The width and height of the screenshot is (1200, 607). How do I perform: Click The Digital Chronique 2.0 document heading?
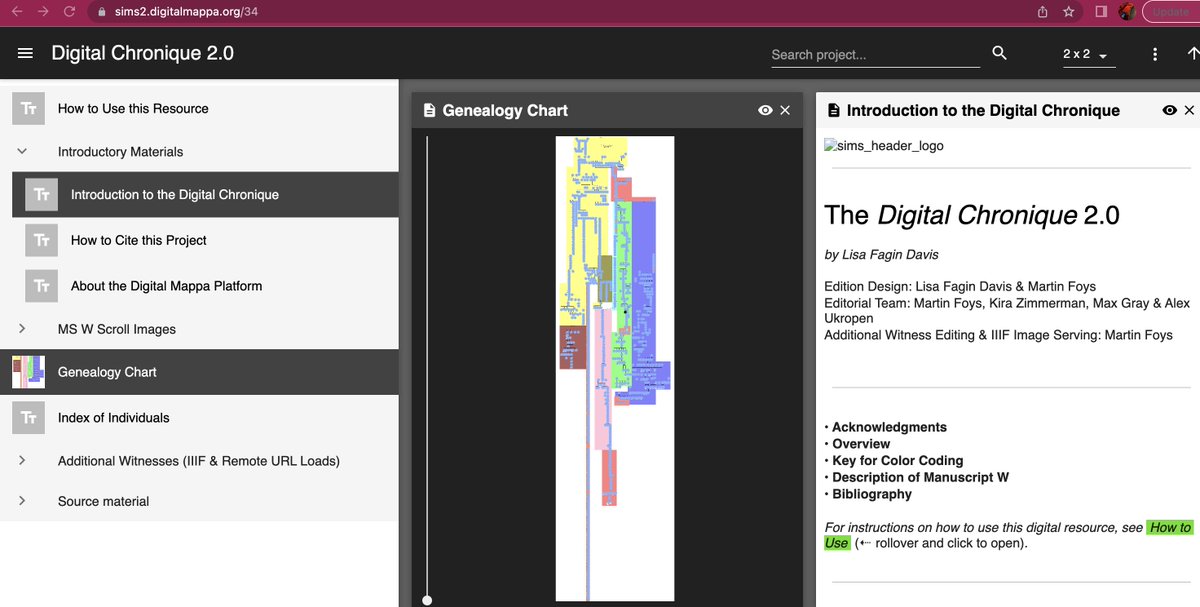(x=972, y=215)
